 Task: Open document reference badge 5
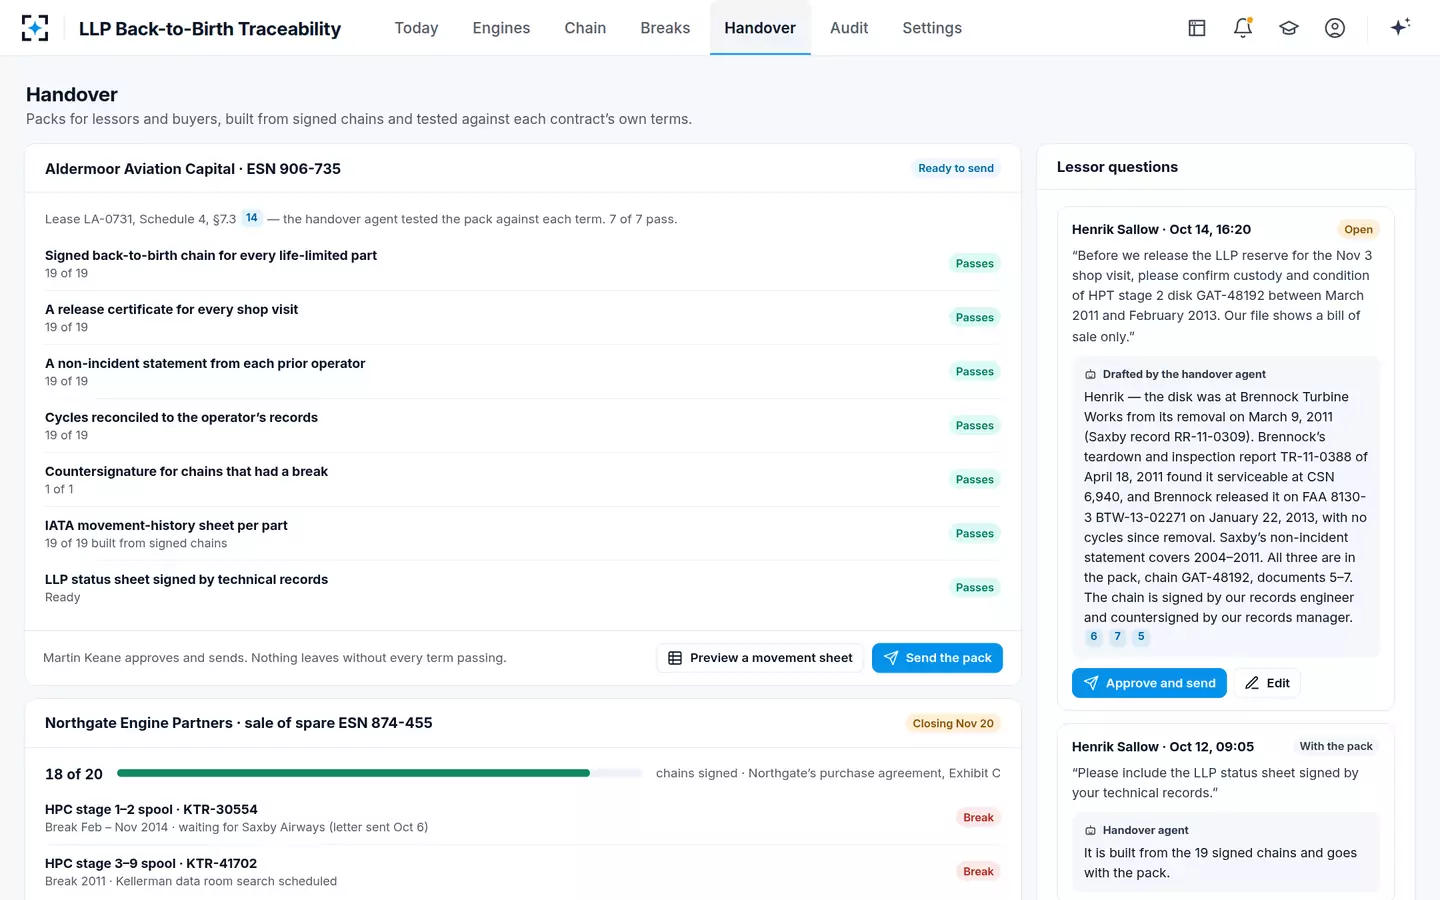[x=1141, y=637]
